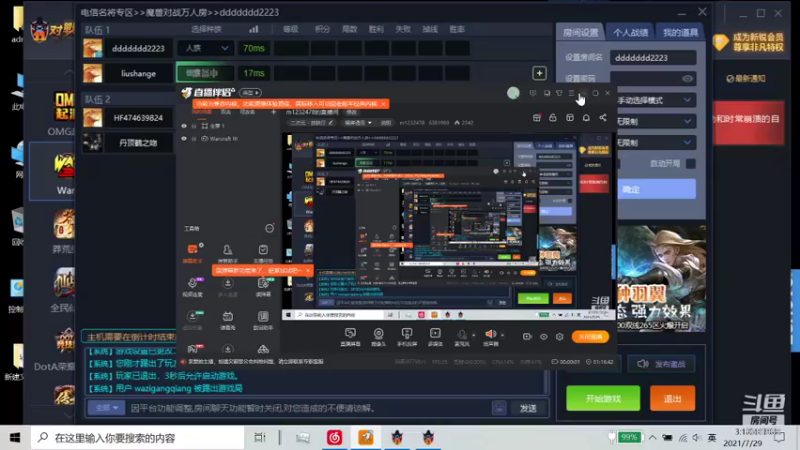This screenshot has width=800, height=450.
Task: Click the green start game button
Action: click(603, 398)
